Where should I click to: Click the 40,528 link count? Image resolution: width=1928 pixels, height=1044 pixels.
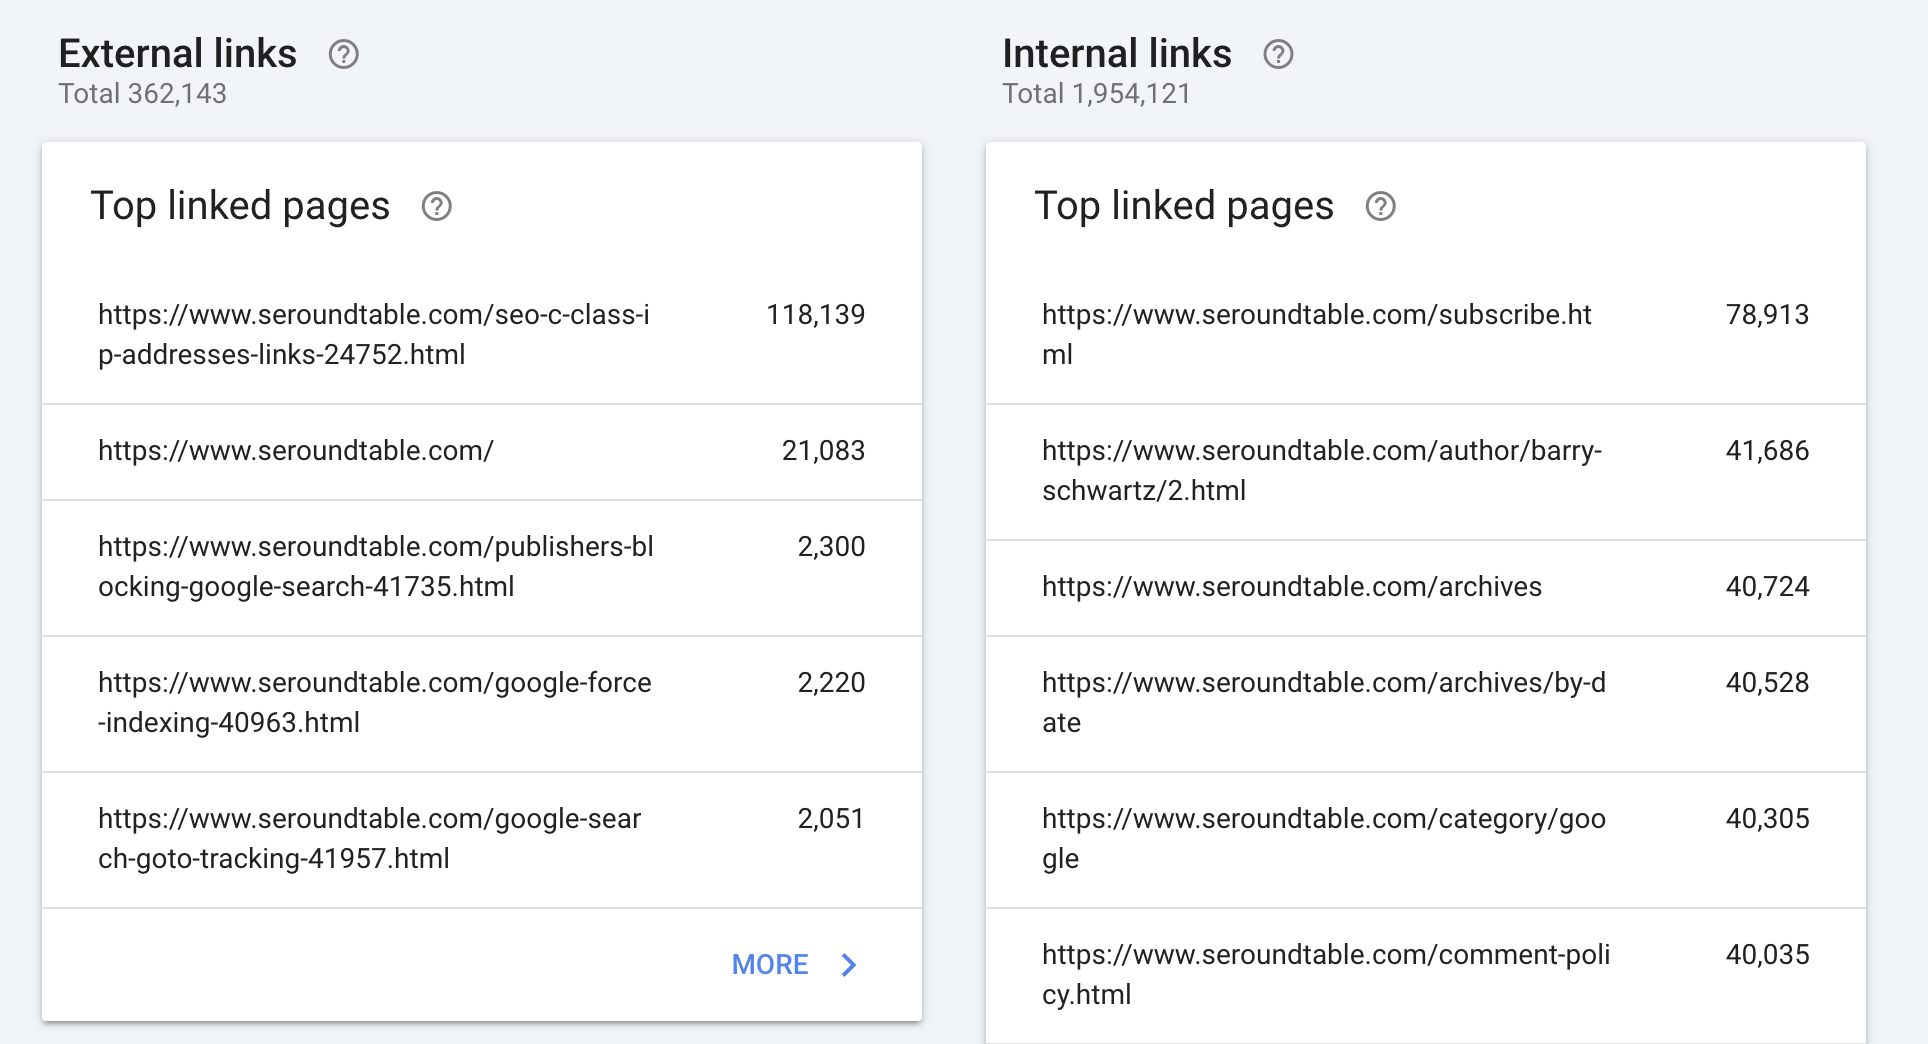(x=1768, y=683)
